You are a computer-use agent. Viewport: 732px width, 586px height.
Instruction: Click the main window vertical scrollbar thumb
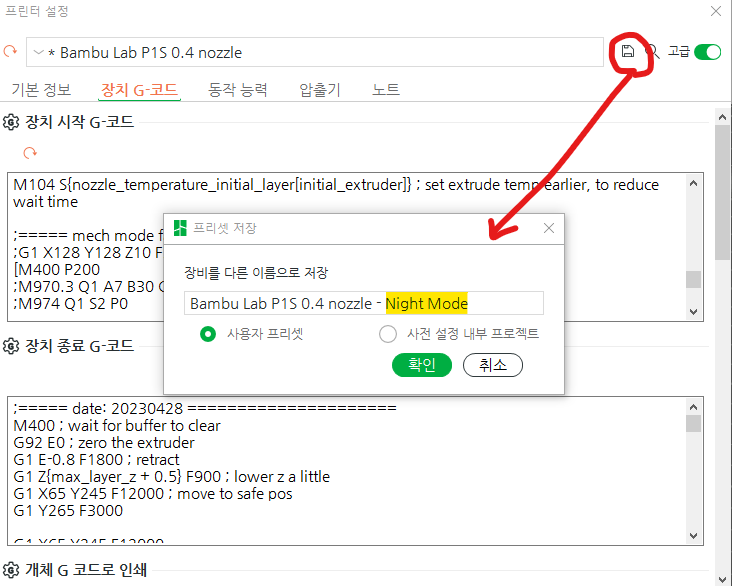point(723,192)
